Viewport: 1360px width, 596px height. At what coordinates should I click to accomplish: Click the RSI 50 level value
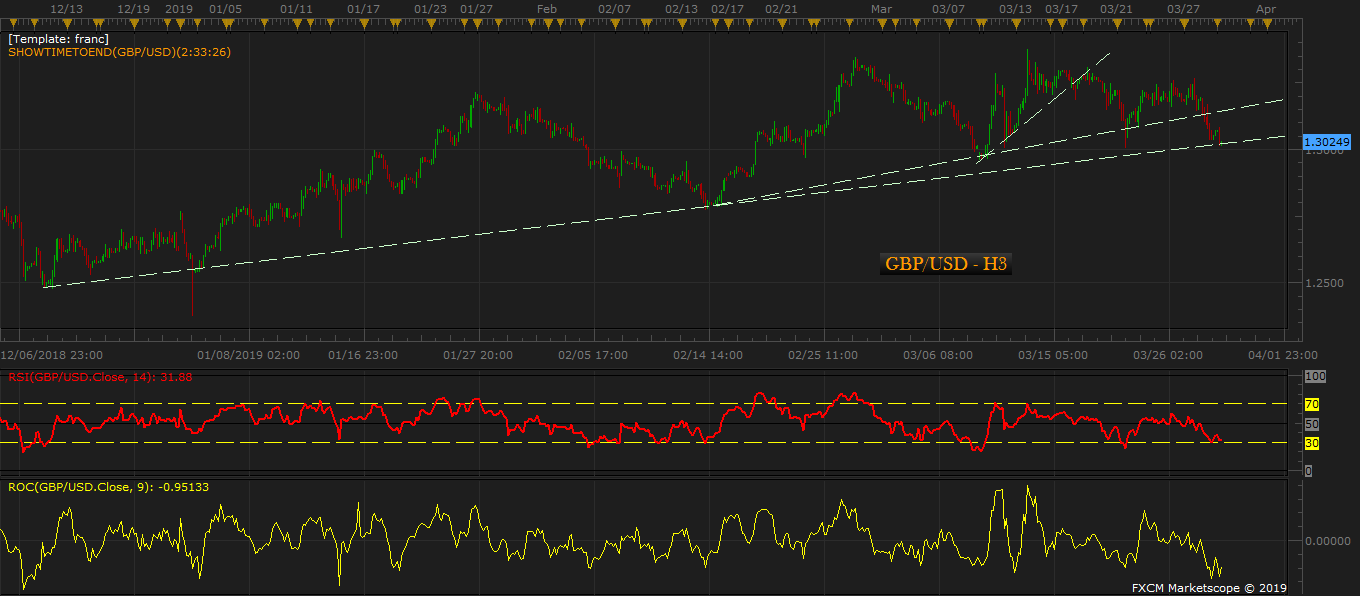pyautogui.click(x=1312, y=424)
